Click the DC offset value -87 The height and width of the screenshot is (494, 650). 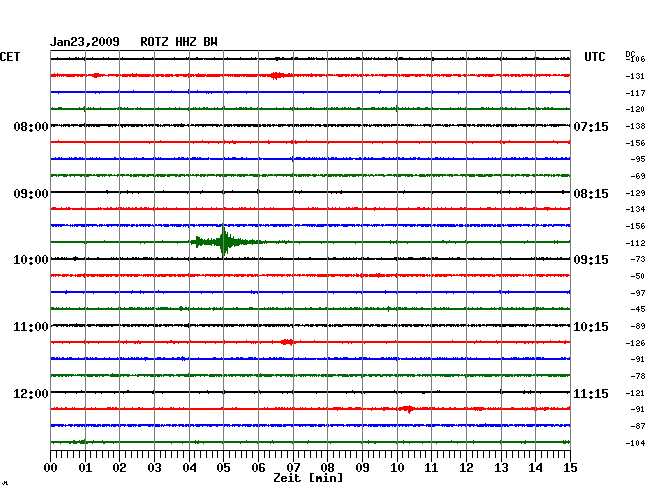[x=637, y=426]
